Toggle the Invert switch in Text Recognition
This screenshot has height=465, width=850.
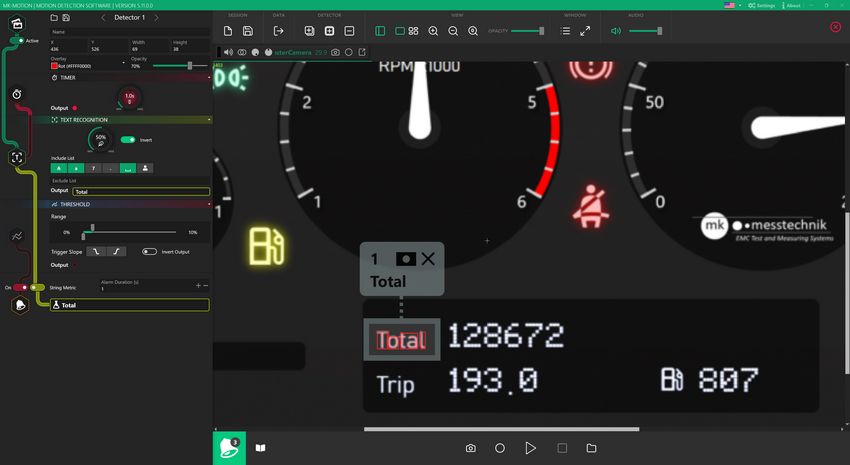coord(128,140)
